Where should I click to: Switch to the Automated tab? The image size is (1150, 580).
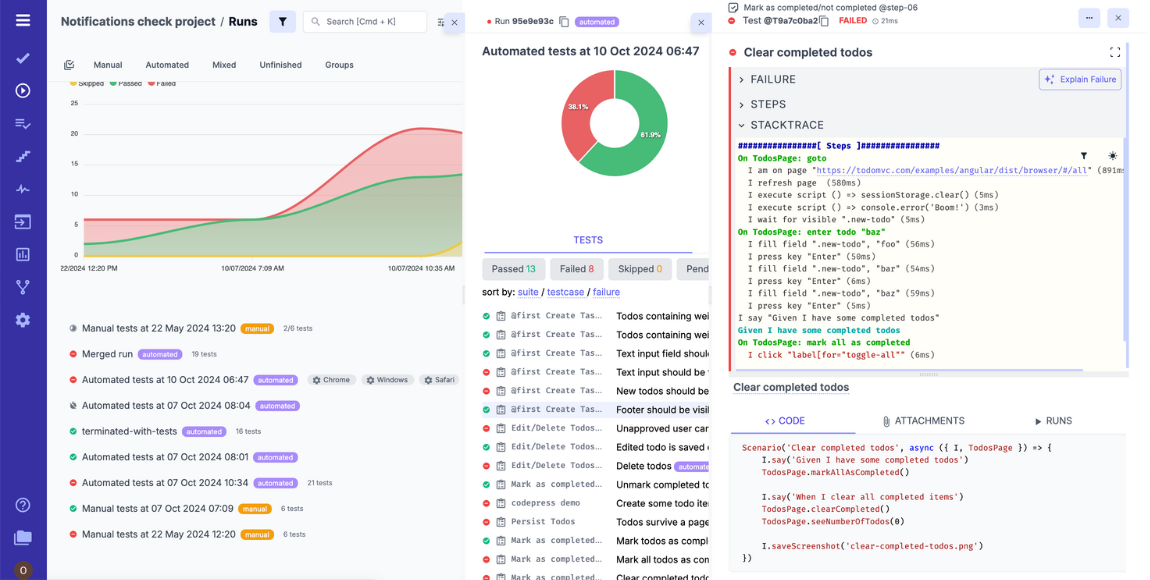tap(166, 64)
